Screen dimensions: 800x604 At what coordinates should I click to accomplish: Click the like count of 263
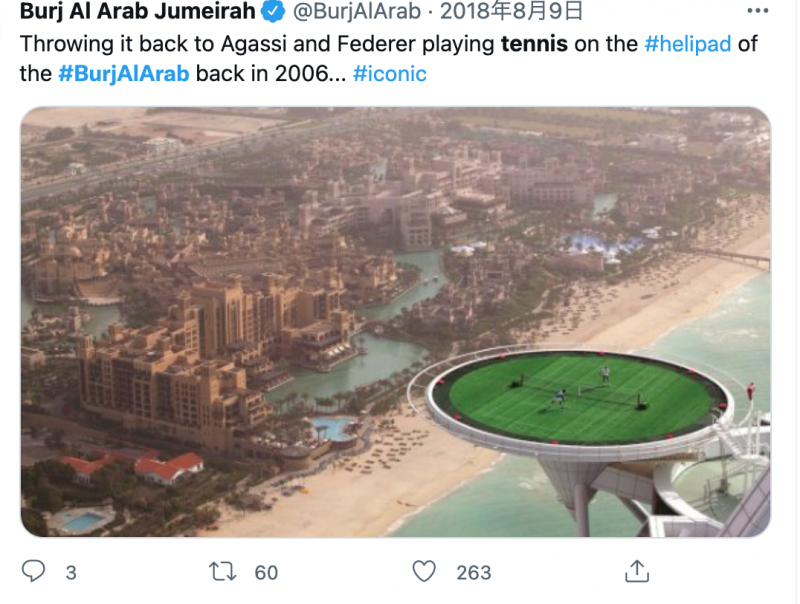tap(474, 572)
